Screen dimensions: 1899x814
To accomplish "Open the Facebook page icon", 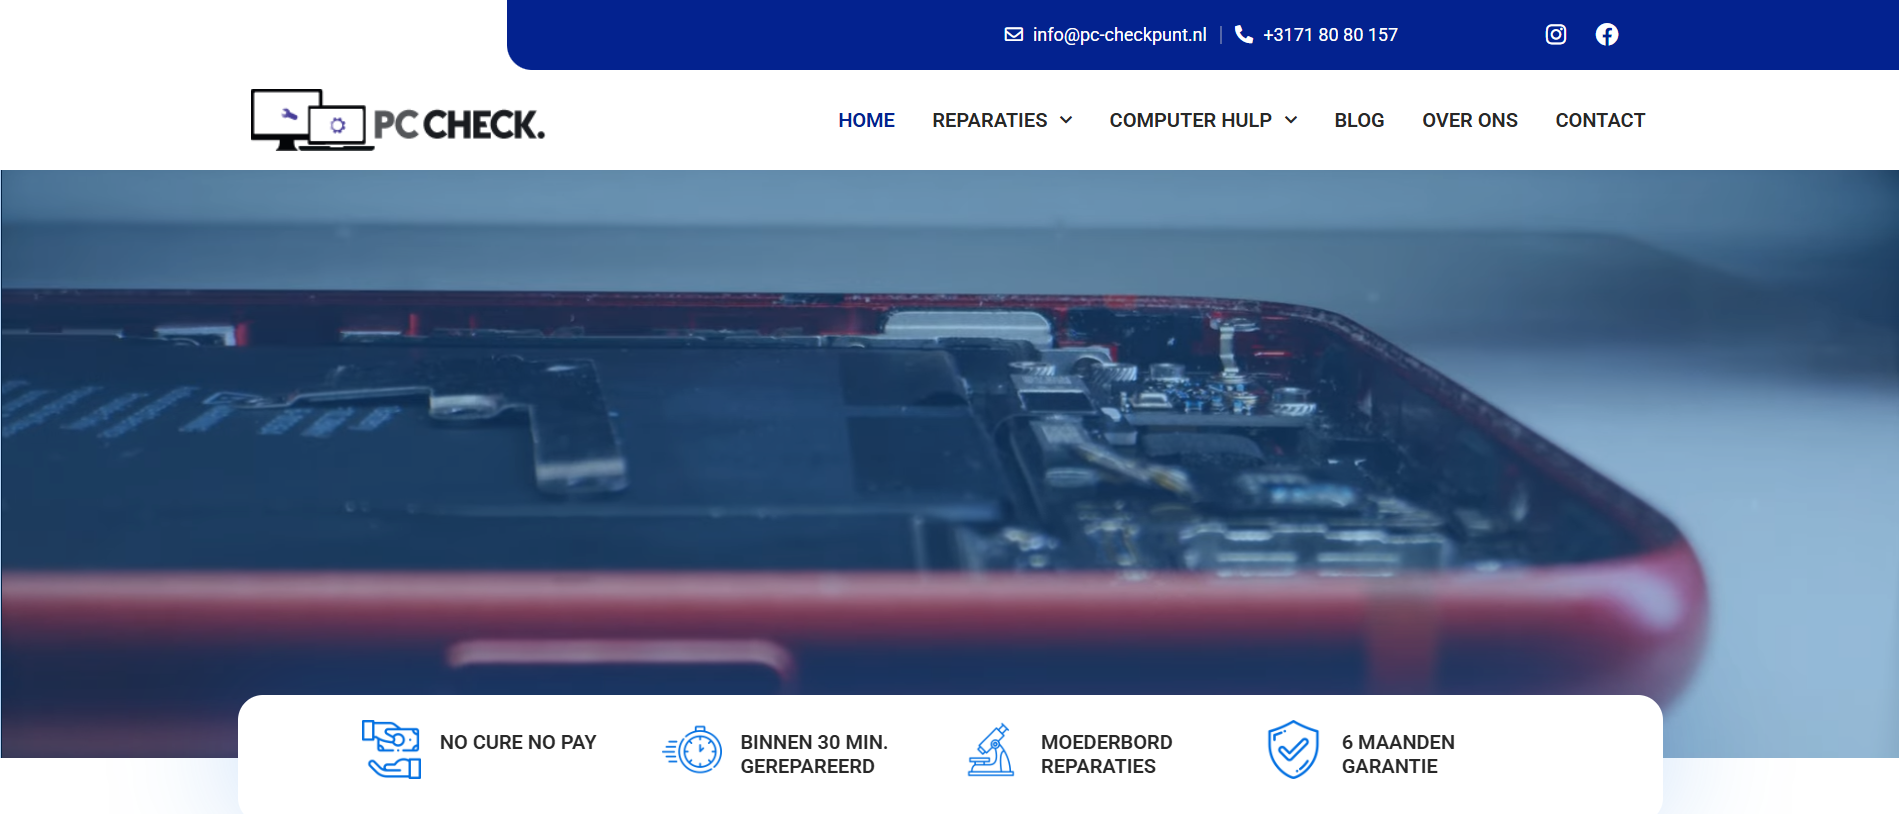I will [1606, 35].
